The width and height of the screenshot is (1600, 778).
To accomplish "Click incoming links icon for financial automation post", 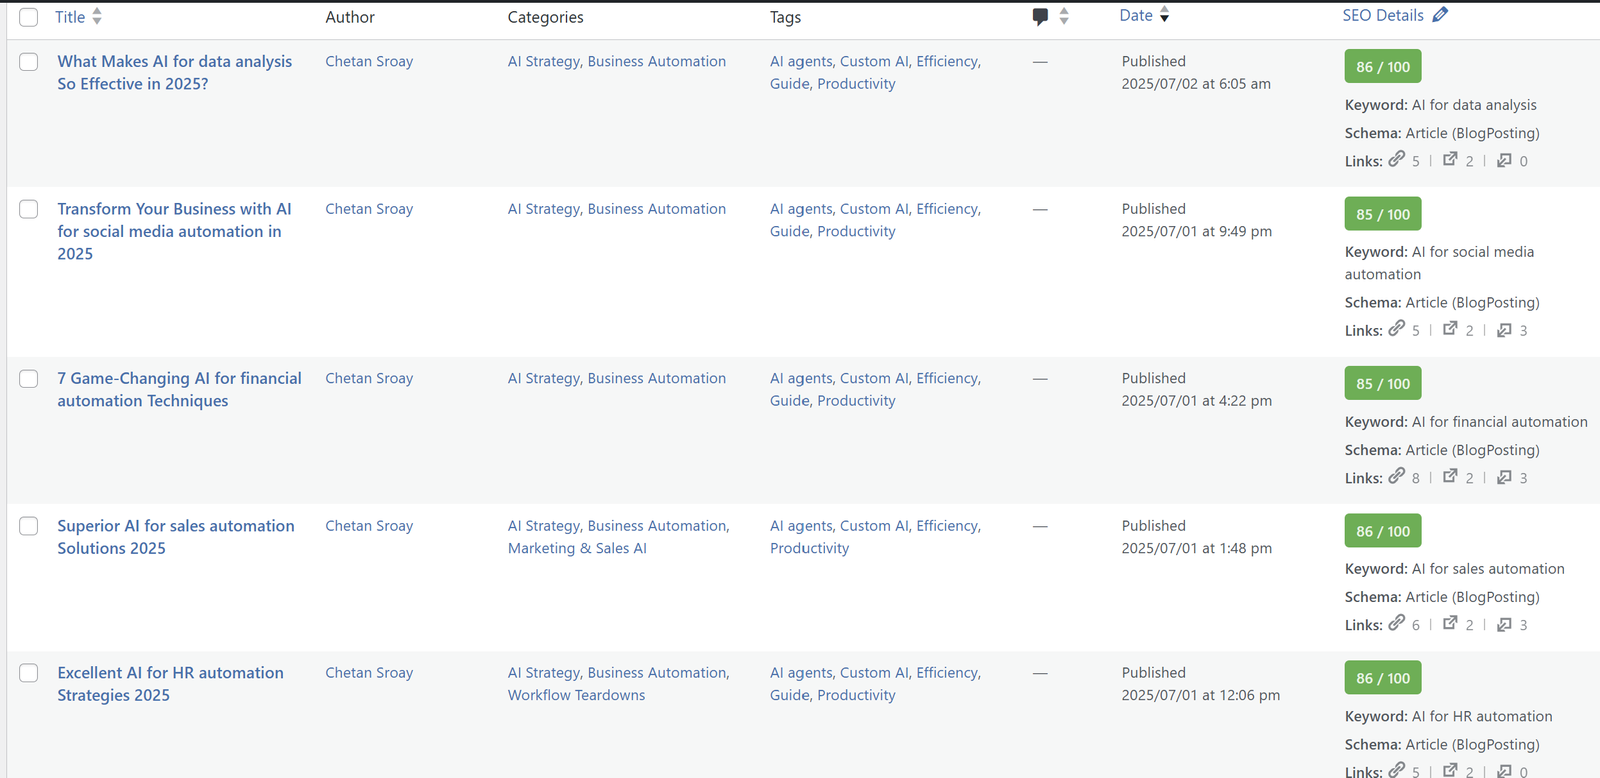I will coord(1504,477).
